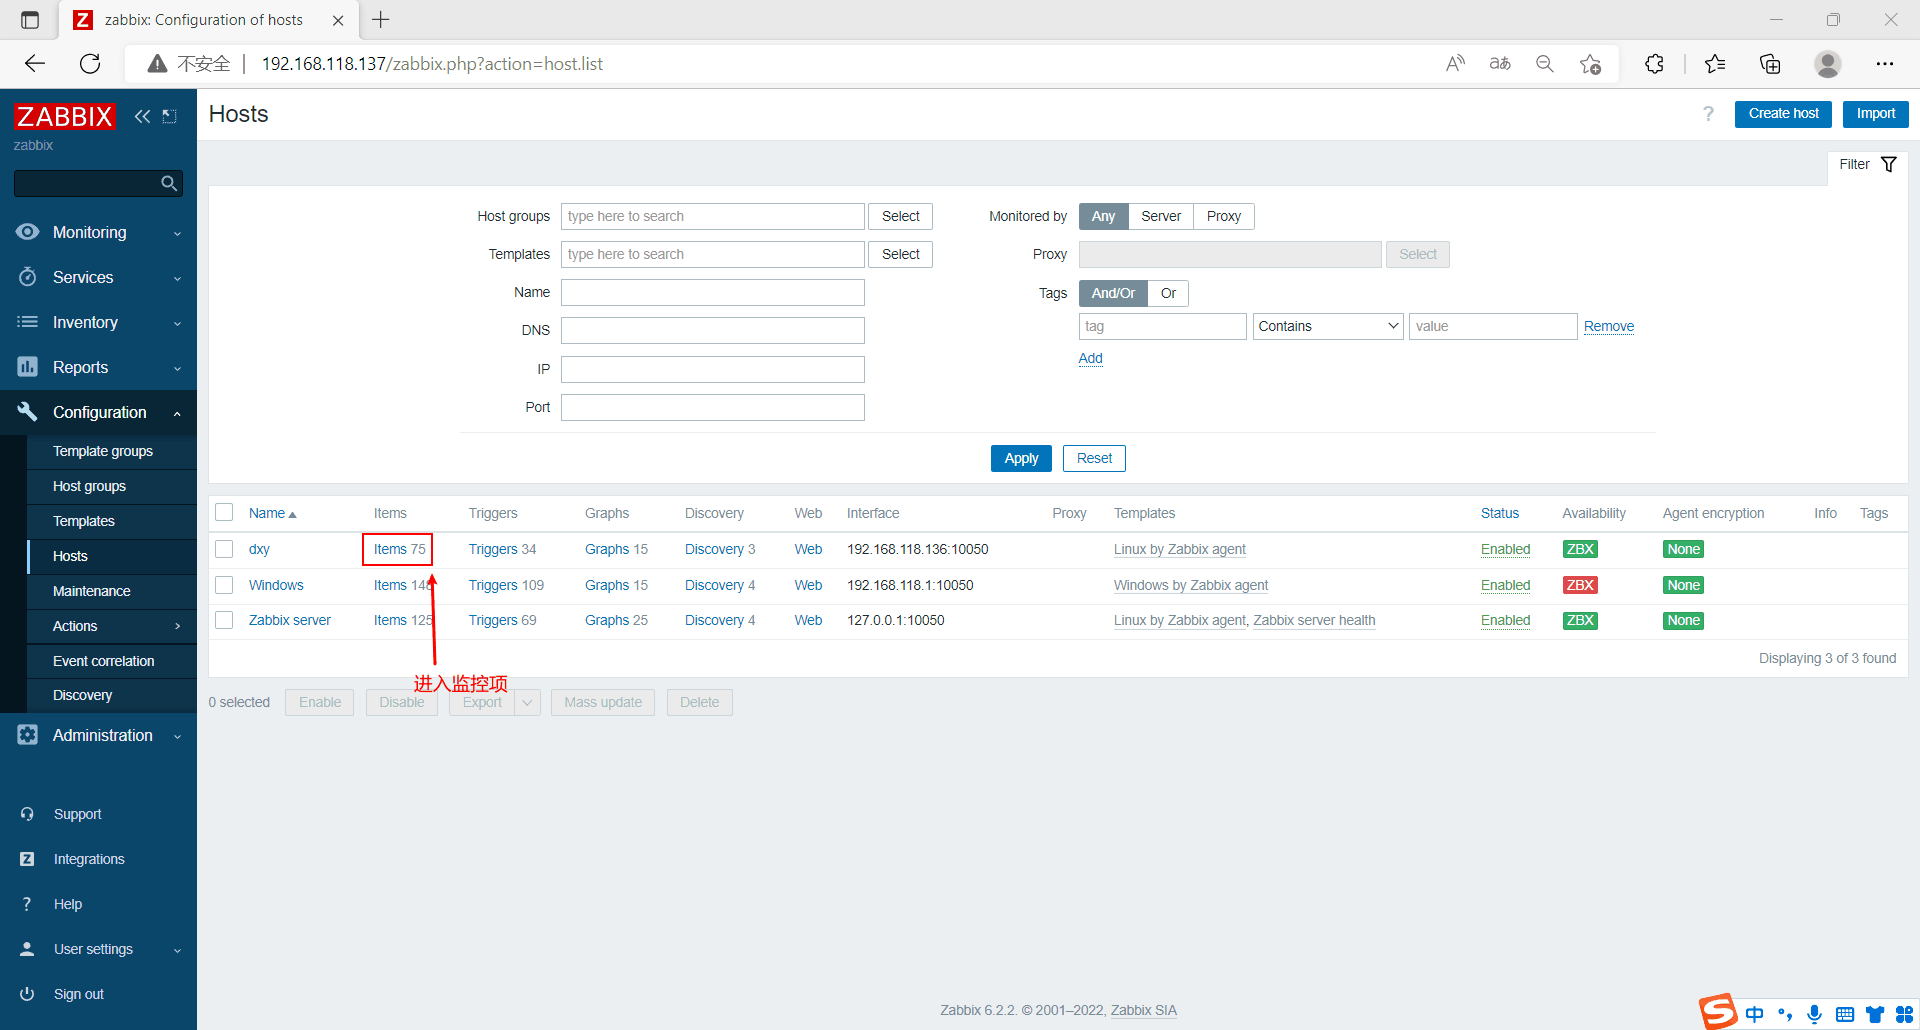This screenshot has height=1030, width=1920.
Task: Collapse the Configuration menu
Action: point(98,412)
